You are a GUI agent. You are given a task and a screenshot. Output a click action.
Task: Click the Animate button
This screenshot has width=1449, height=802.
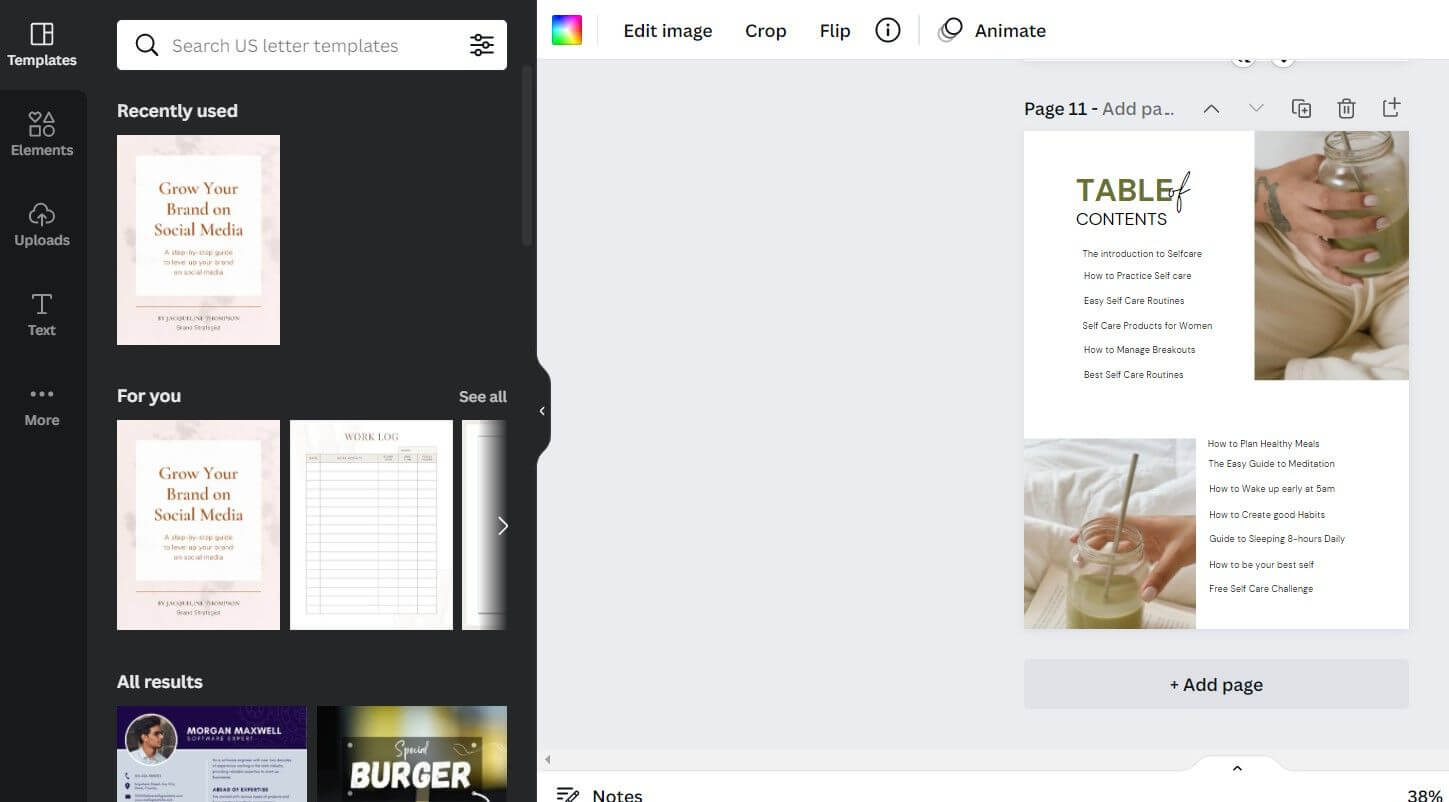[992, 31]
